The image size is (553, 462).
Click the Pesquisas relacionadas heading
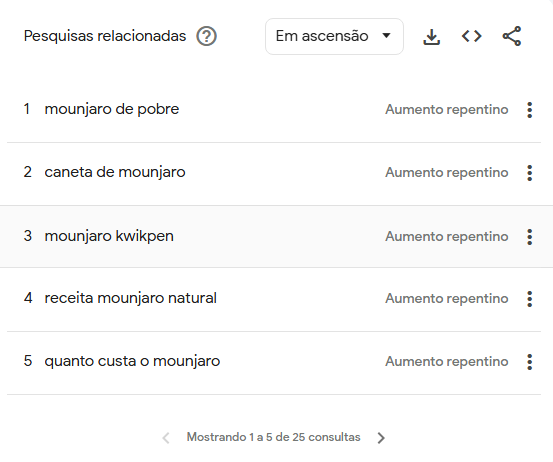pyautogui.click(x=105, y=36)
